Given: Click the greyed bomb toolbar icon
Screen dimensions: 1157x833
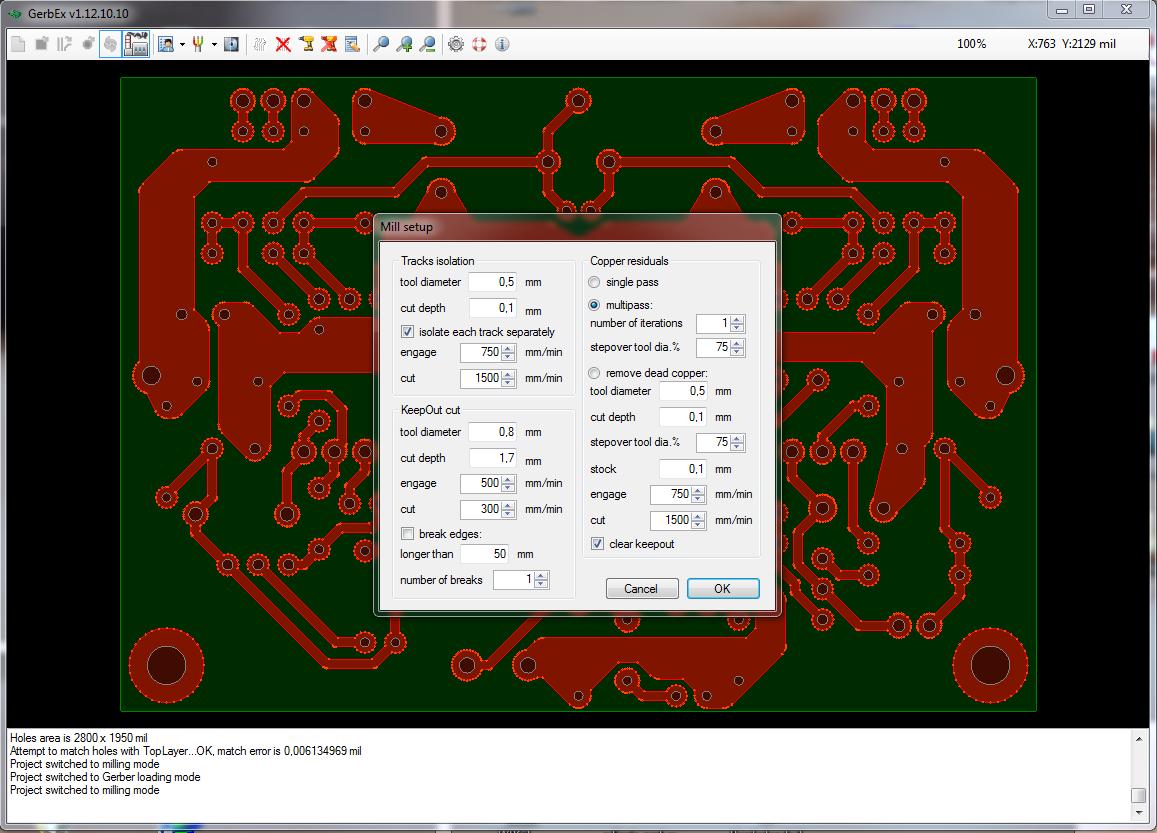Looking at the screenshot, I should [x=87, y=44].
